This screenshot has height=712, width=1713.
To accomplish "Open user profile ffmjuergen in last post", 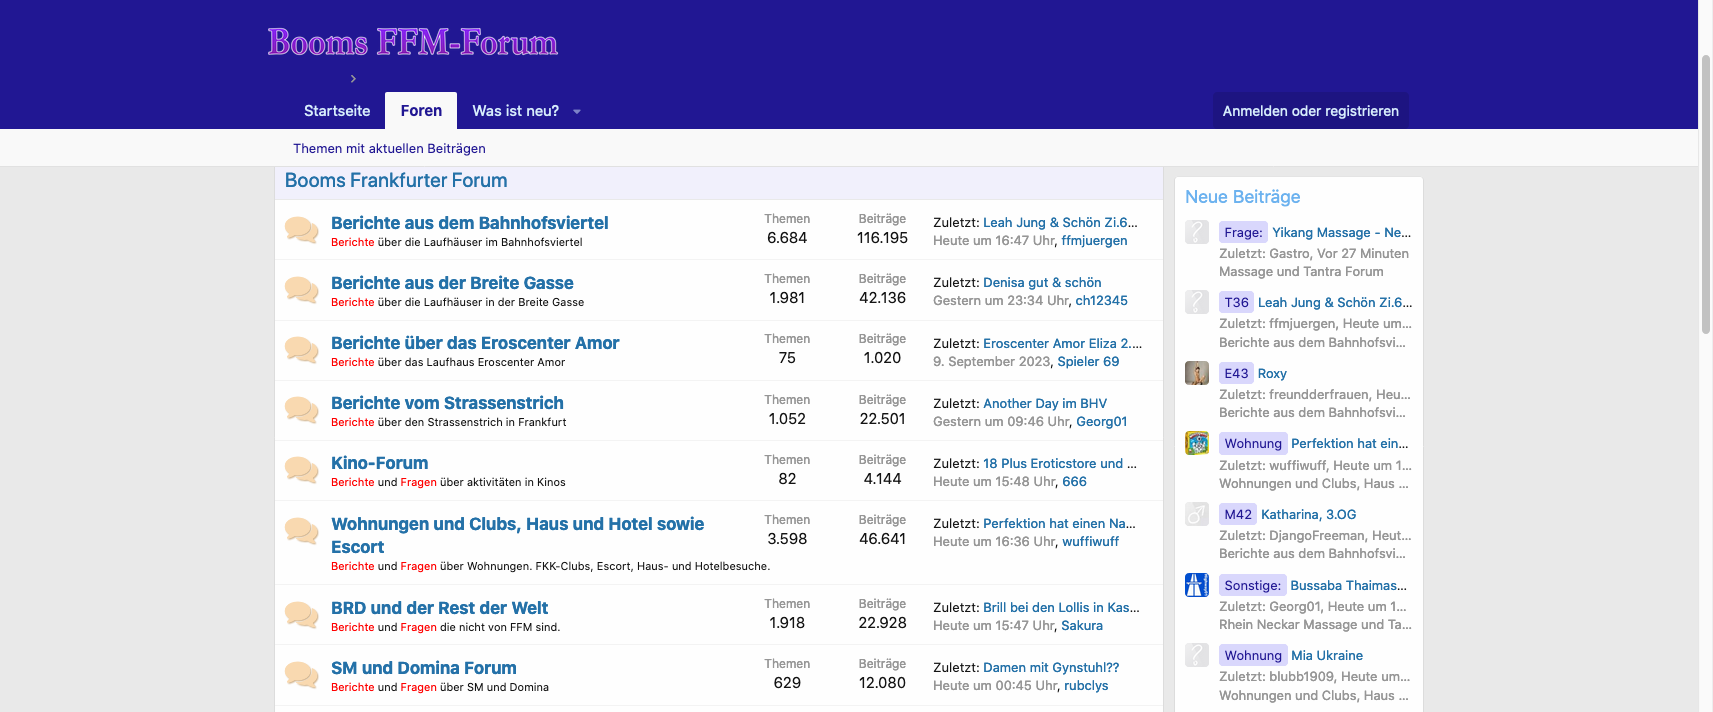I will (1094, 240).
